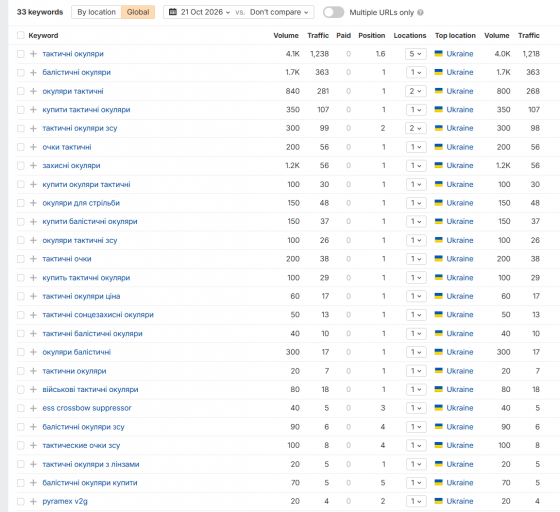Viewport: 560px width, 512px height.
Task: Click the plus icon beside тактичні окуляри
Action: [x=33, y=54]
